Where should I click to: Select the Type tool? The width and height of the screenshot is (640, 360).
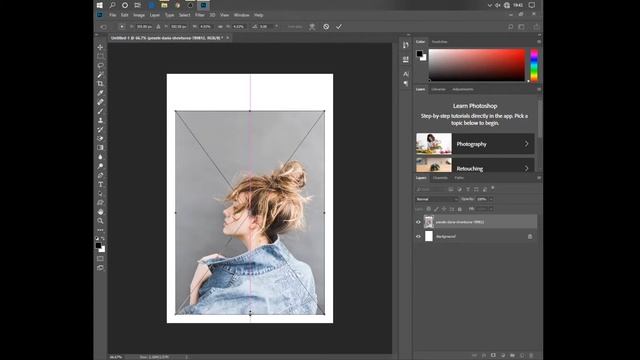pyautogui.click(x=100, y=184)
